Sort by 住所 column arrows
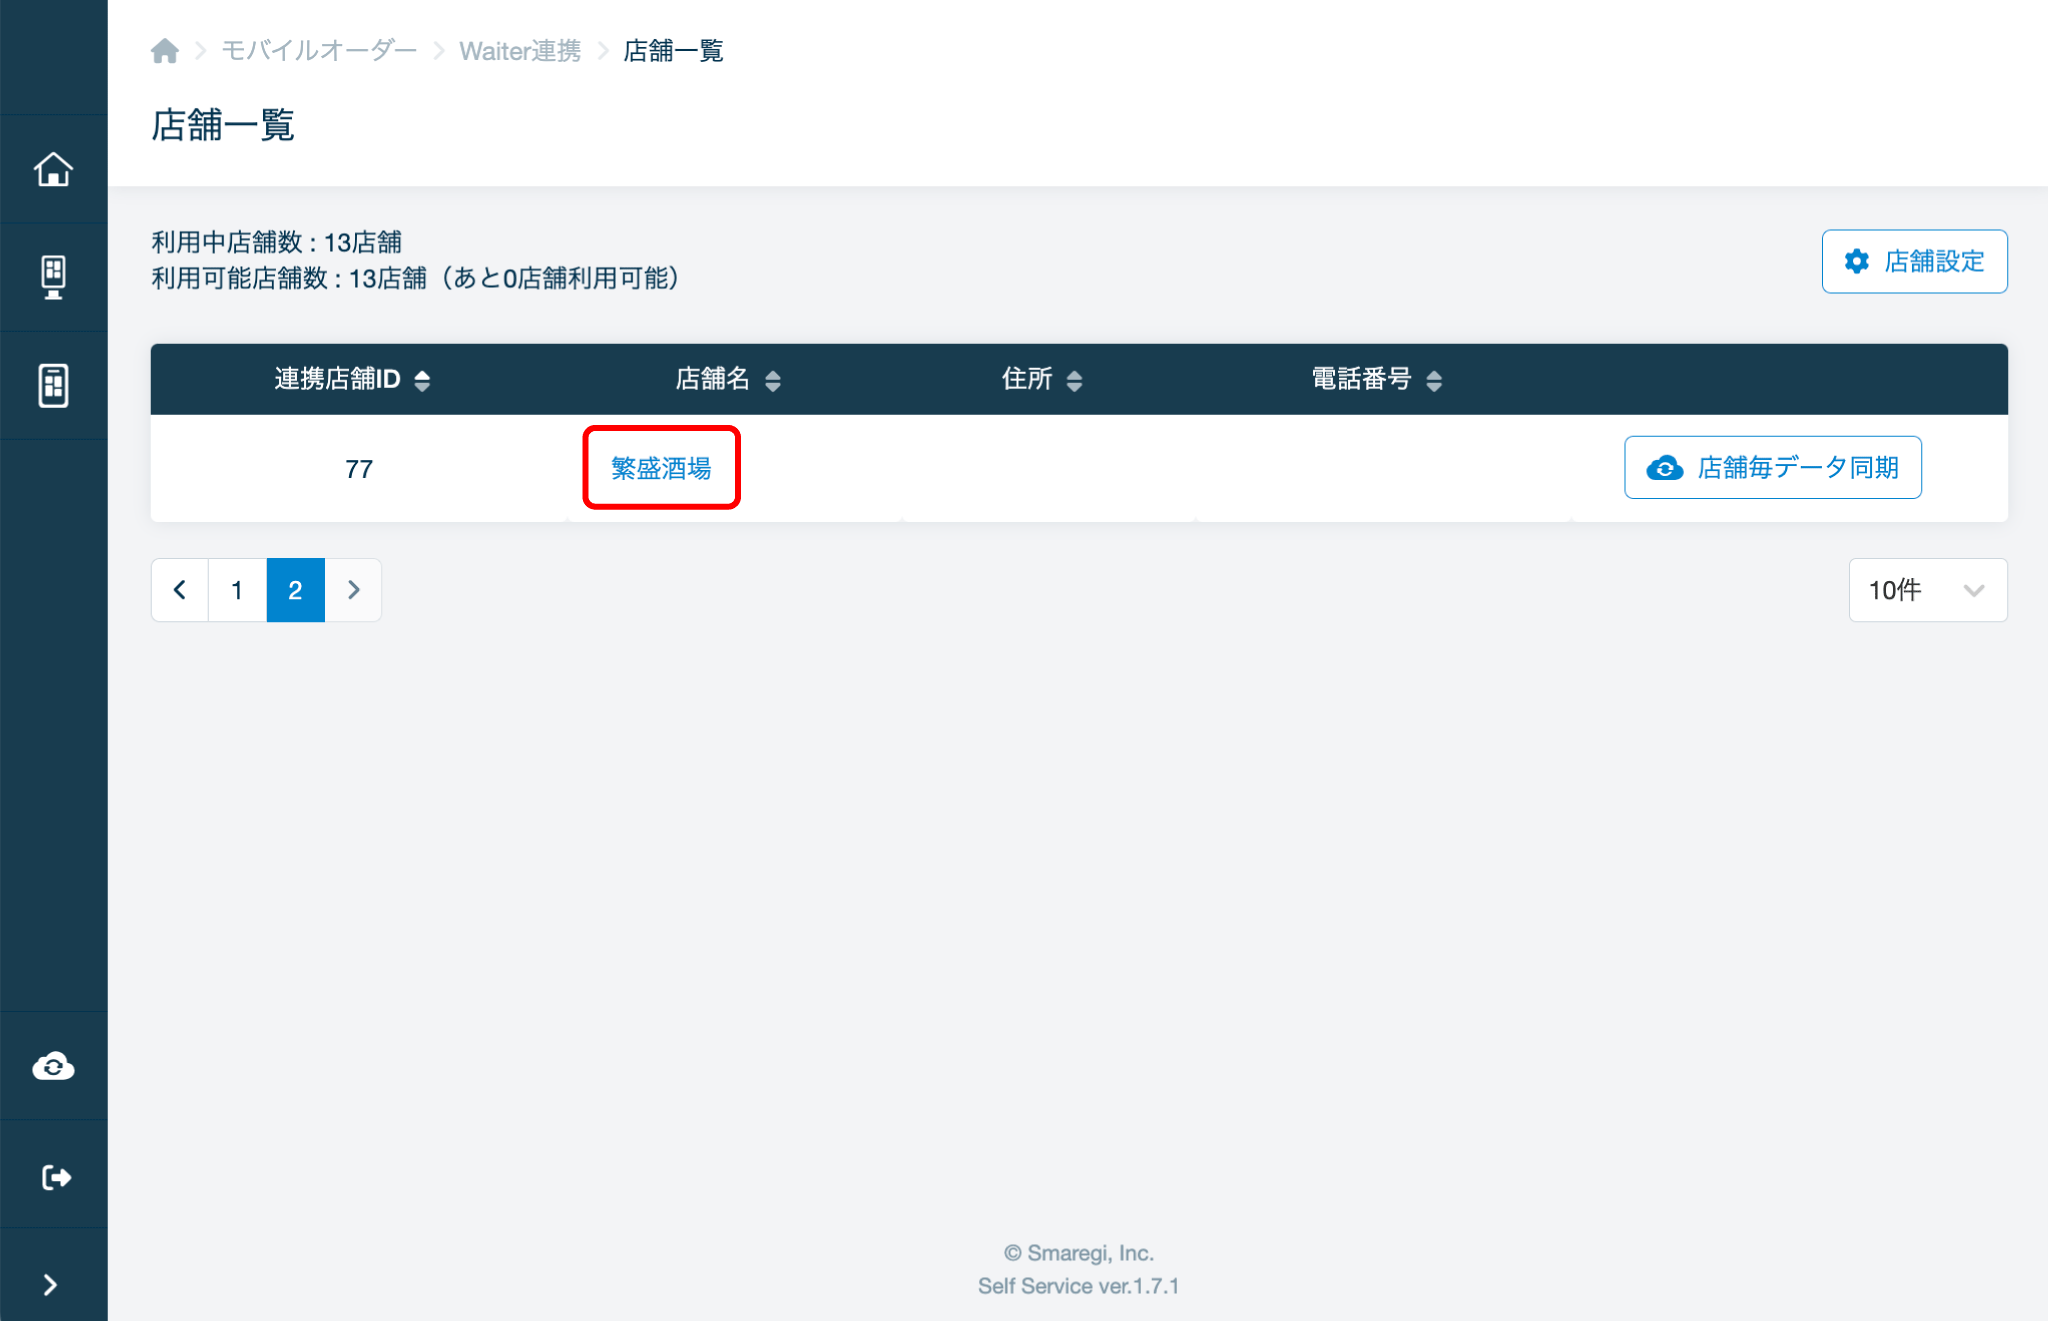 coord(1074,380)
